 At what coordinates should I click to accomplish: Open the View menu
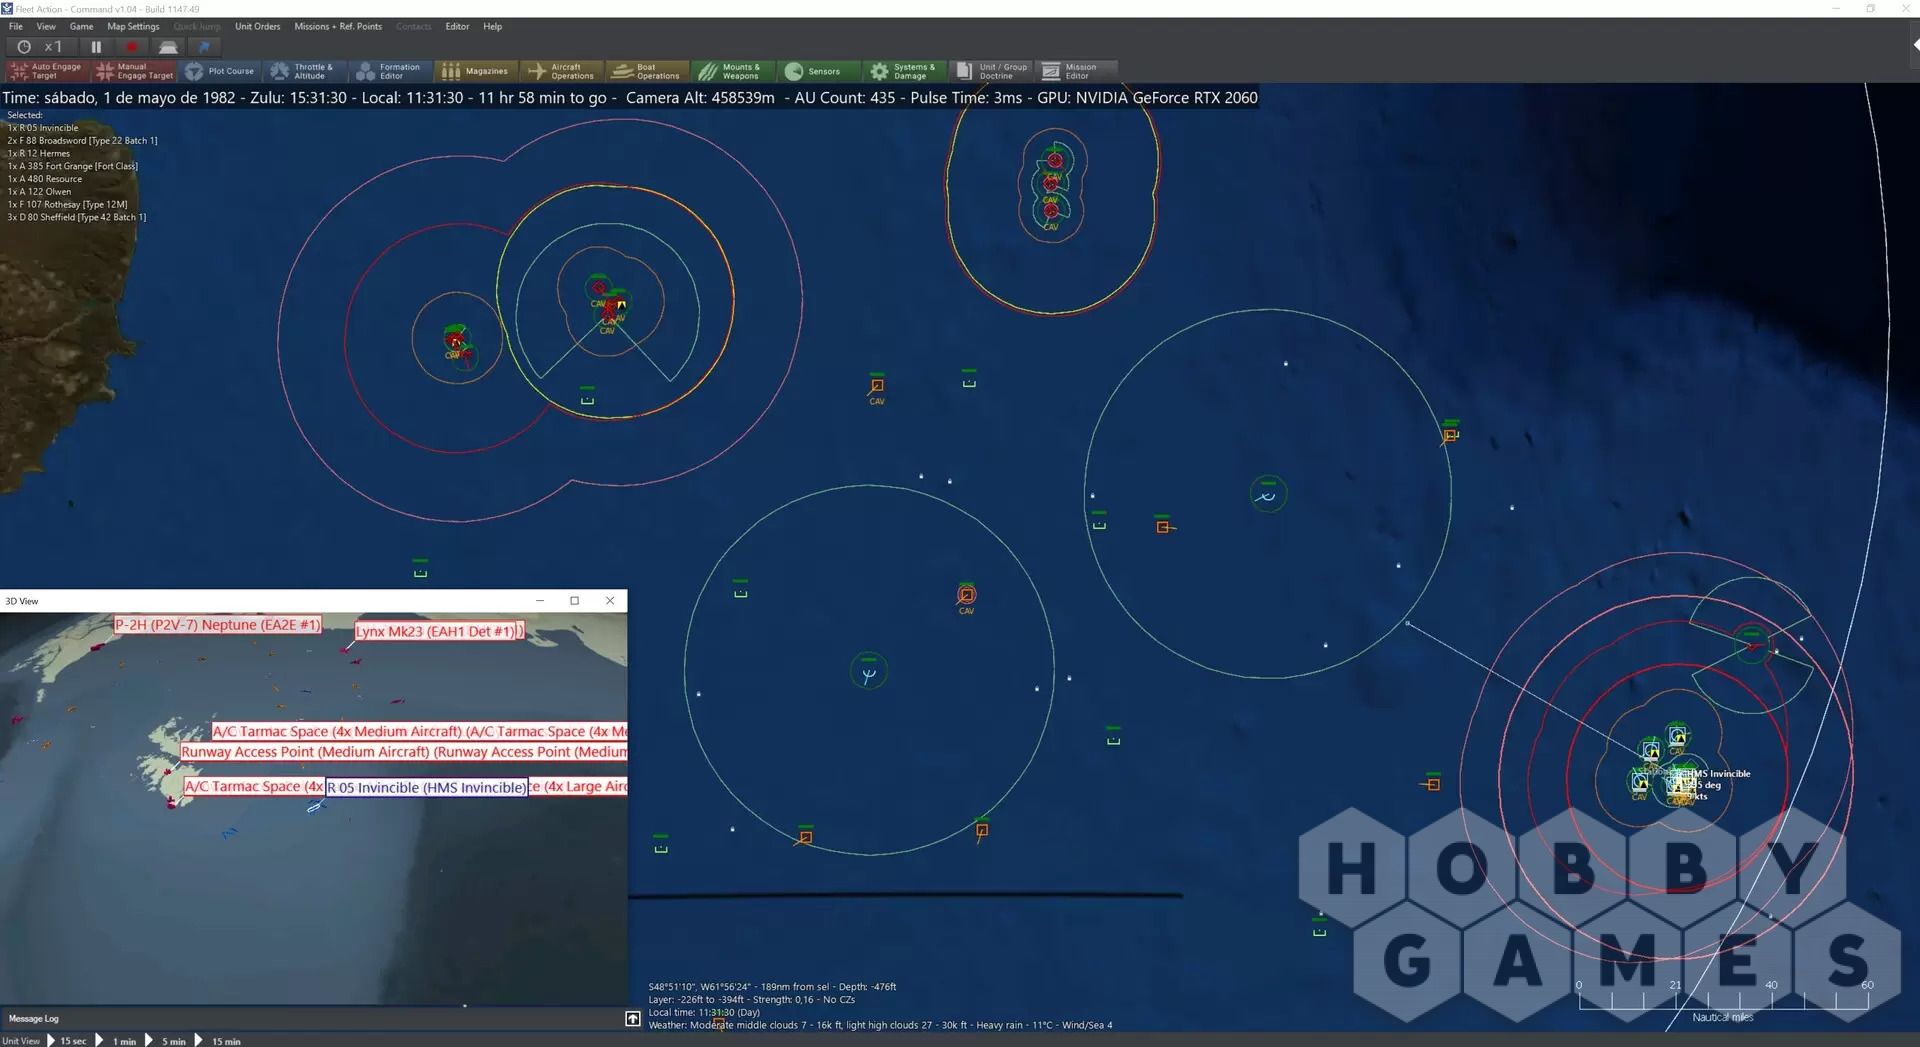(46, 26)
